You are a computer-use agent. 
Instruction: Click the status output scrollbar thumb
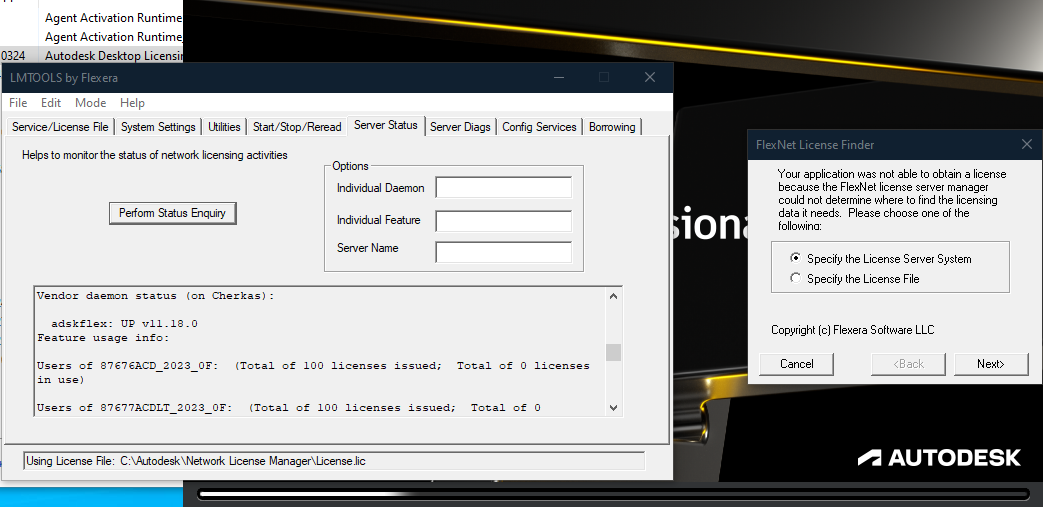tap(613, 352)
